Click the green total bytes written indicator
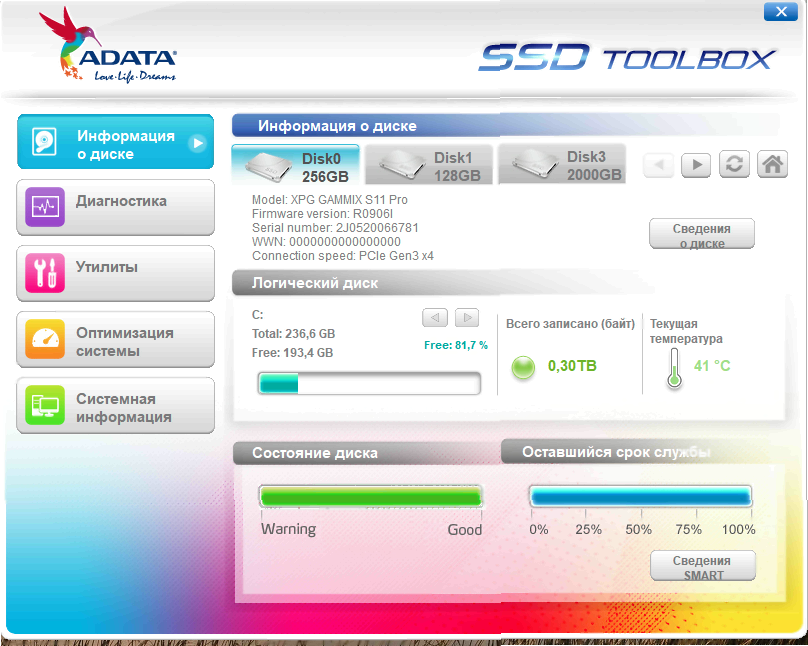 (523, 367)
